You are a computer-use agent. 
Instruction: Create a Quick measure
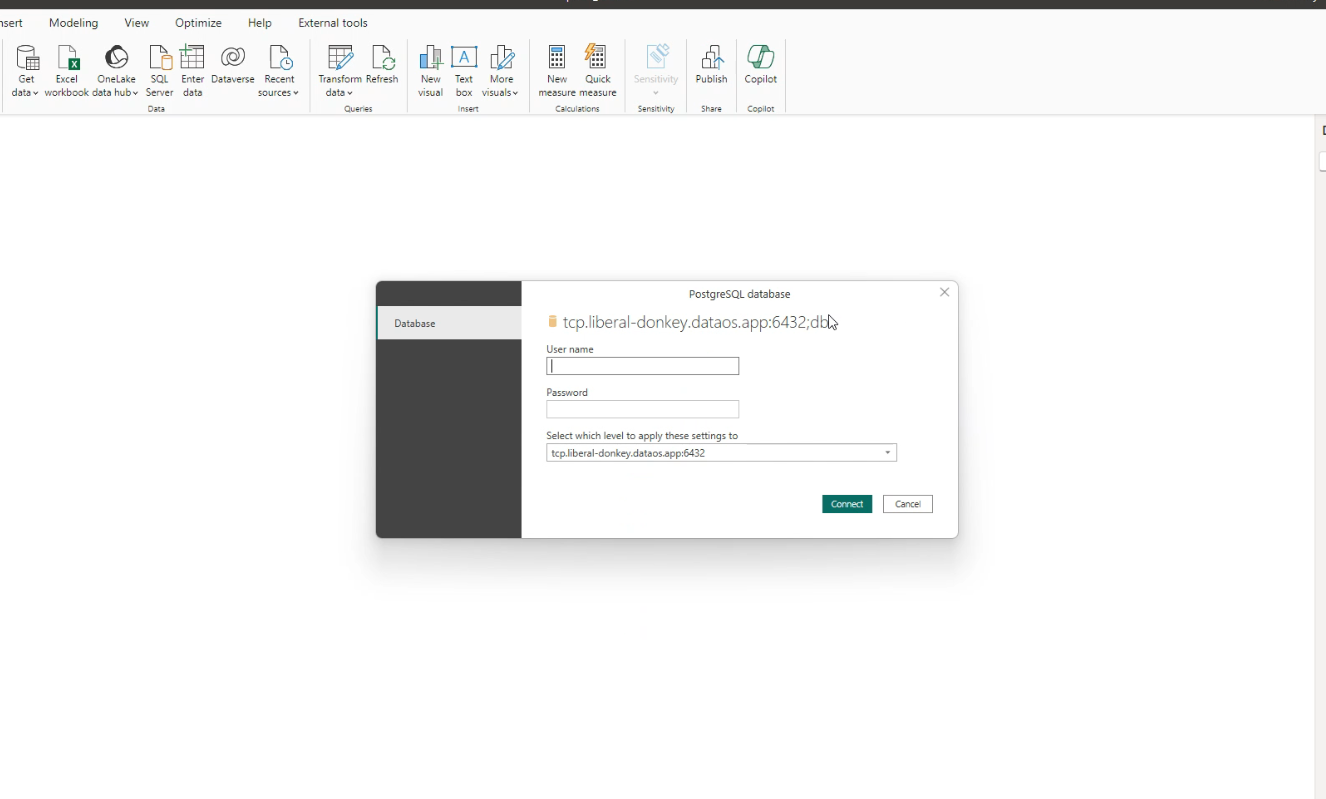598,71
